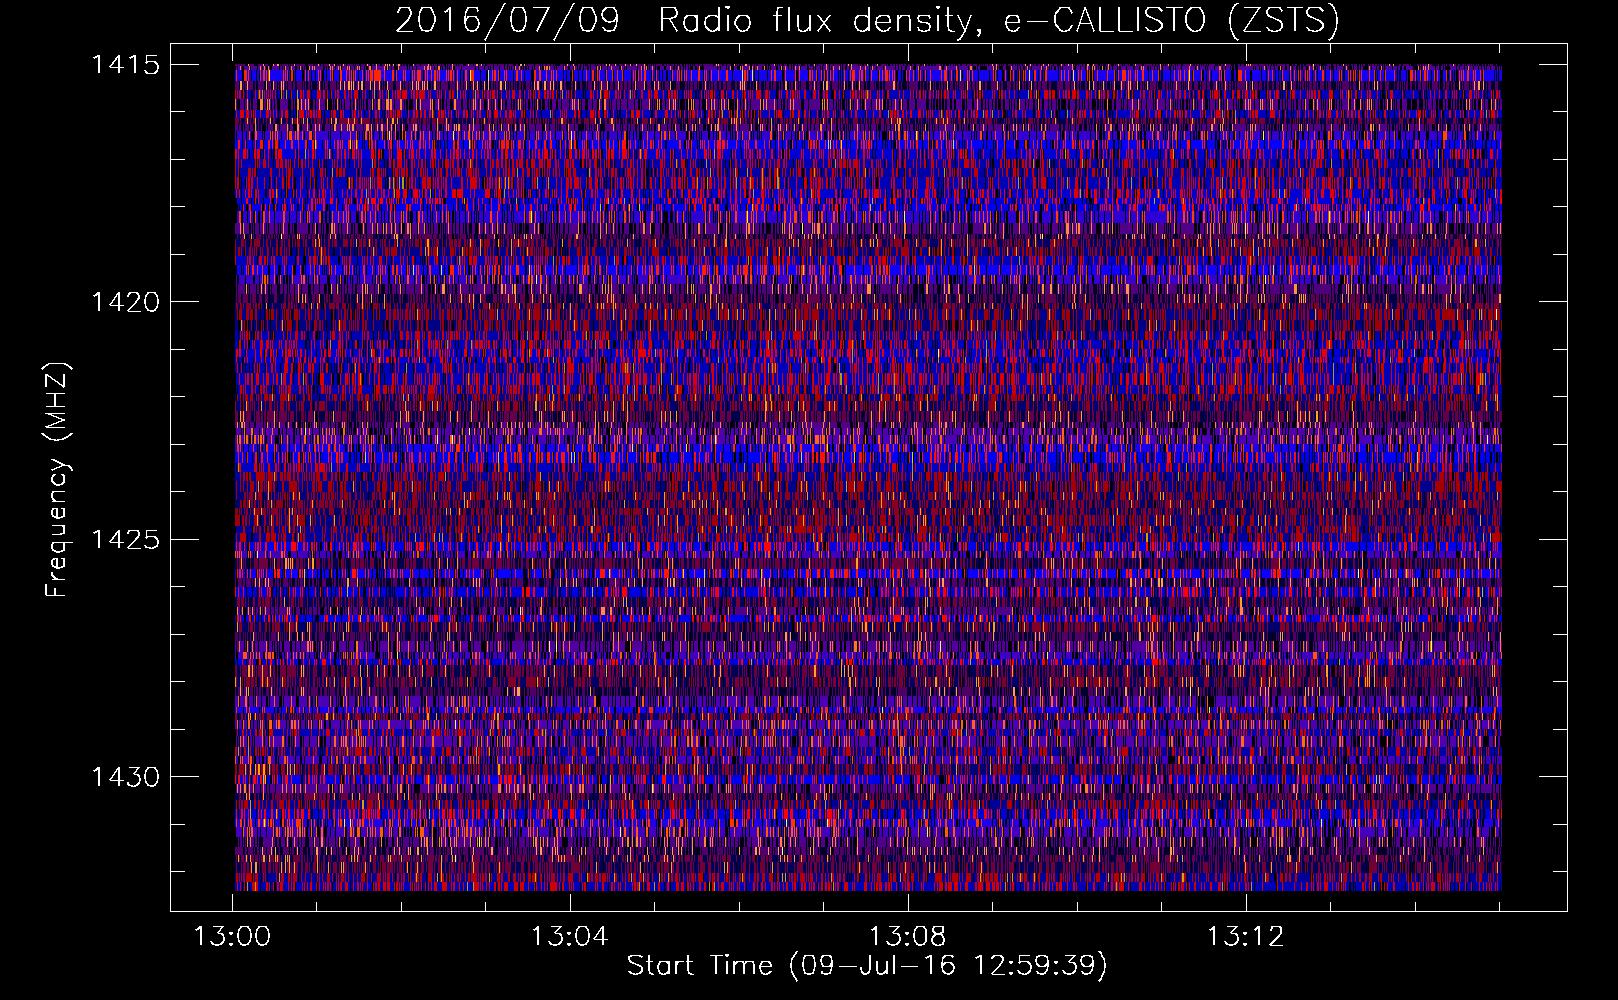Select the 1415 frequency tick label
1618x1000 pixels.
coord(125,65)
